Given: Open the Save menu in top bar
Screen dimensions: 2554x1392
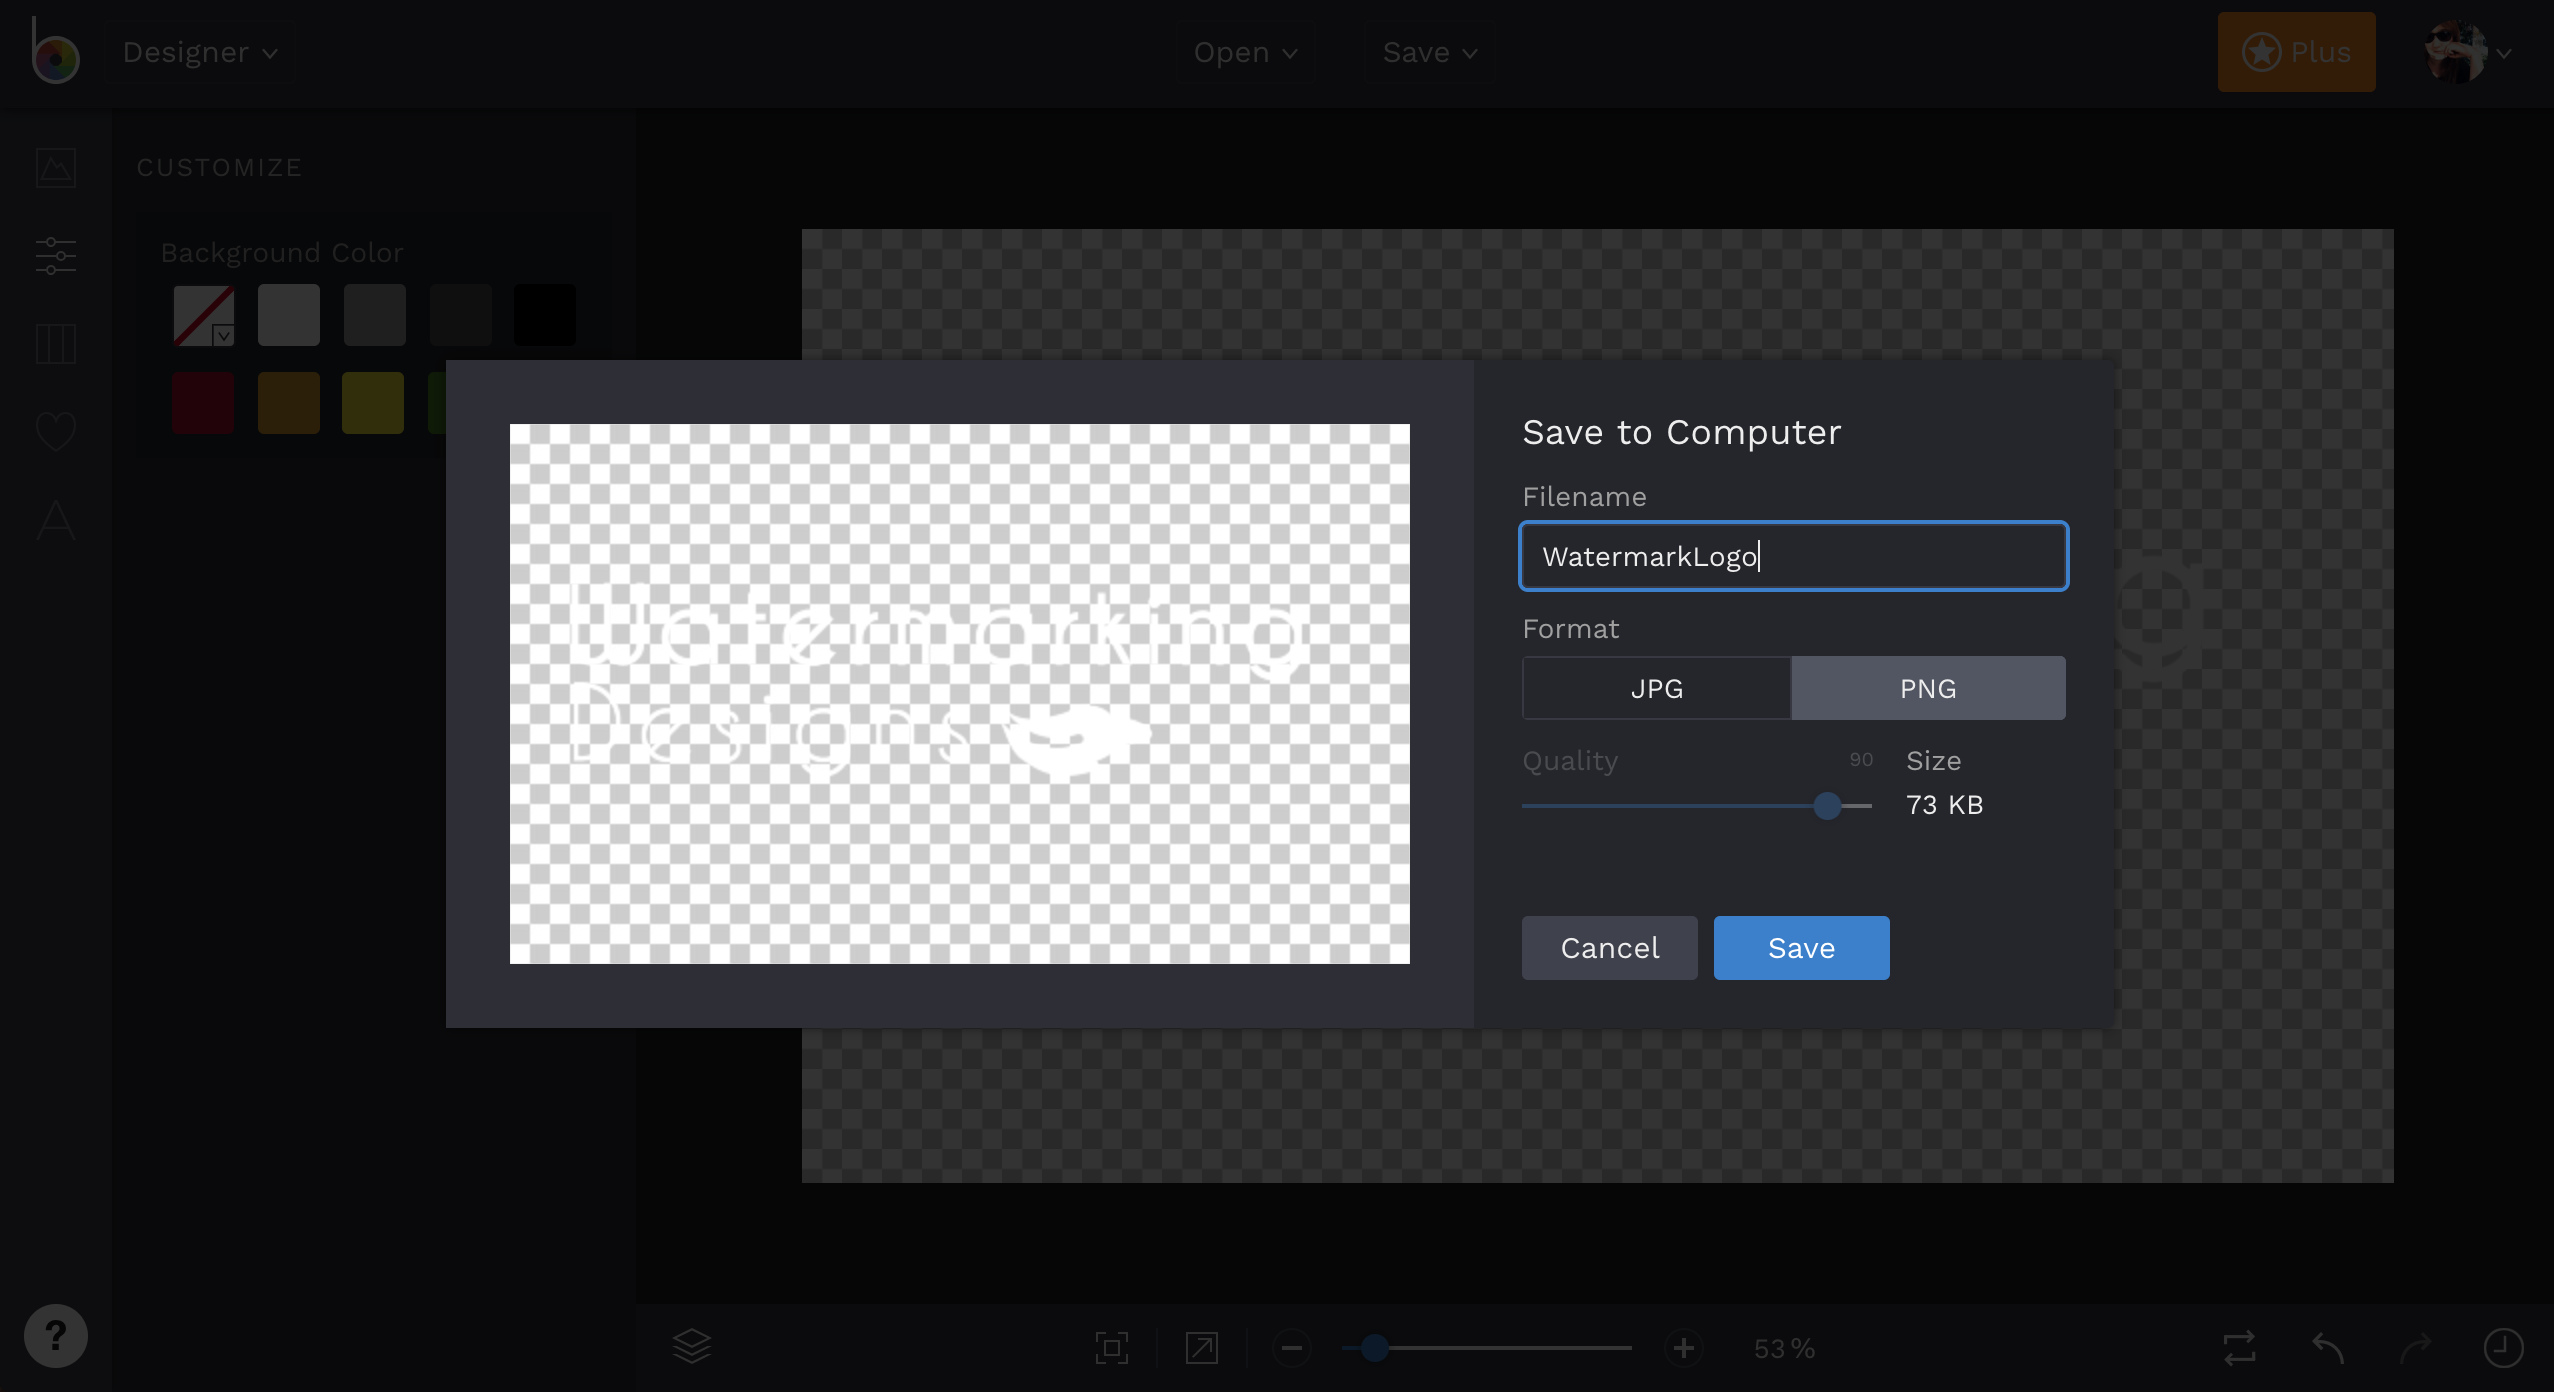Looking at the screenshot, I should [1430, 52].
